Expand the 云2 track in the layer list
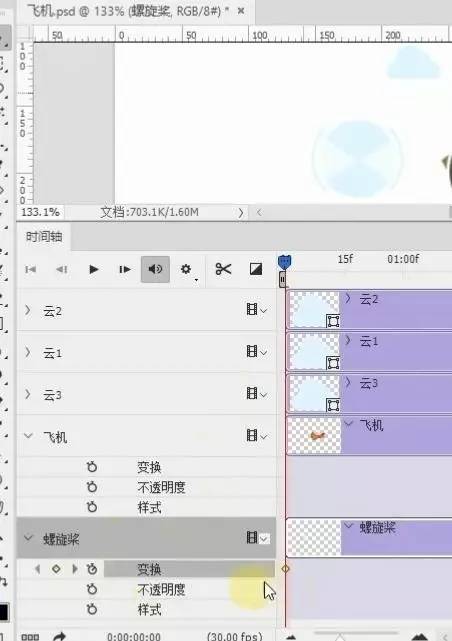 click(x=28, y=311)
